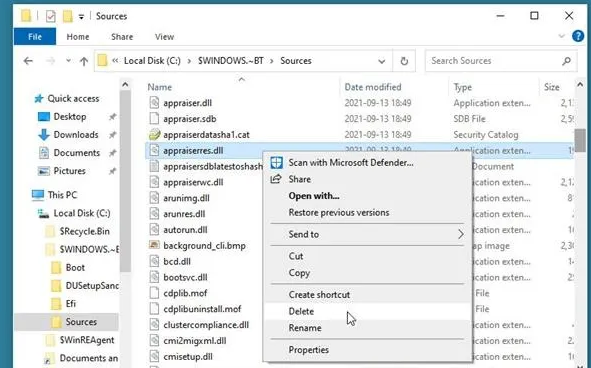Navigate up one folder level arrow
Viewport: 591px width, 368px height.
tap(84, 61)
